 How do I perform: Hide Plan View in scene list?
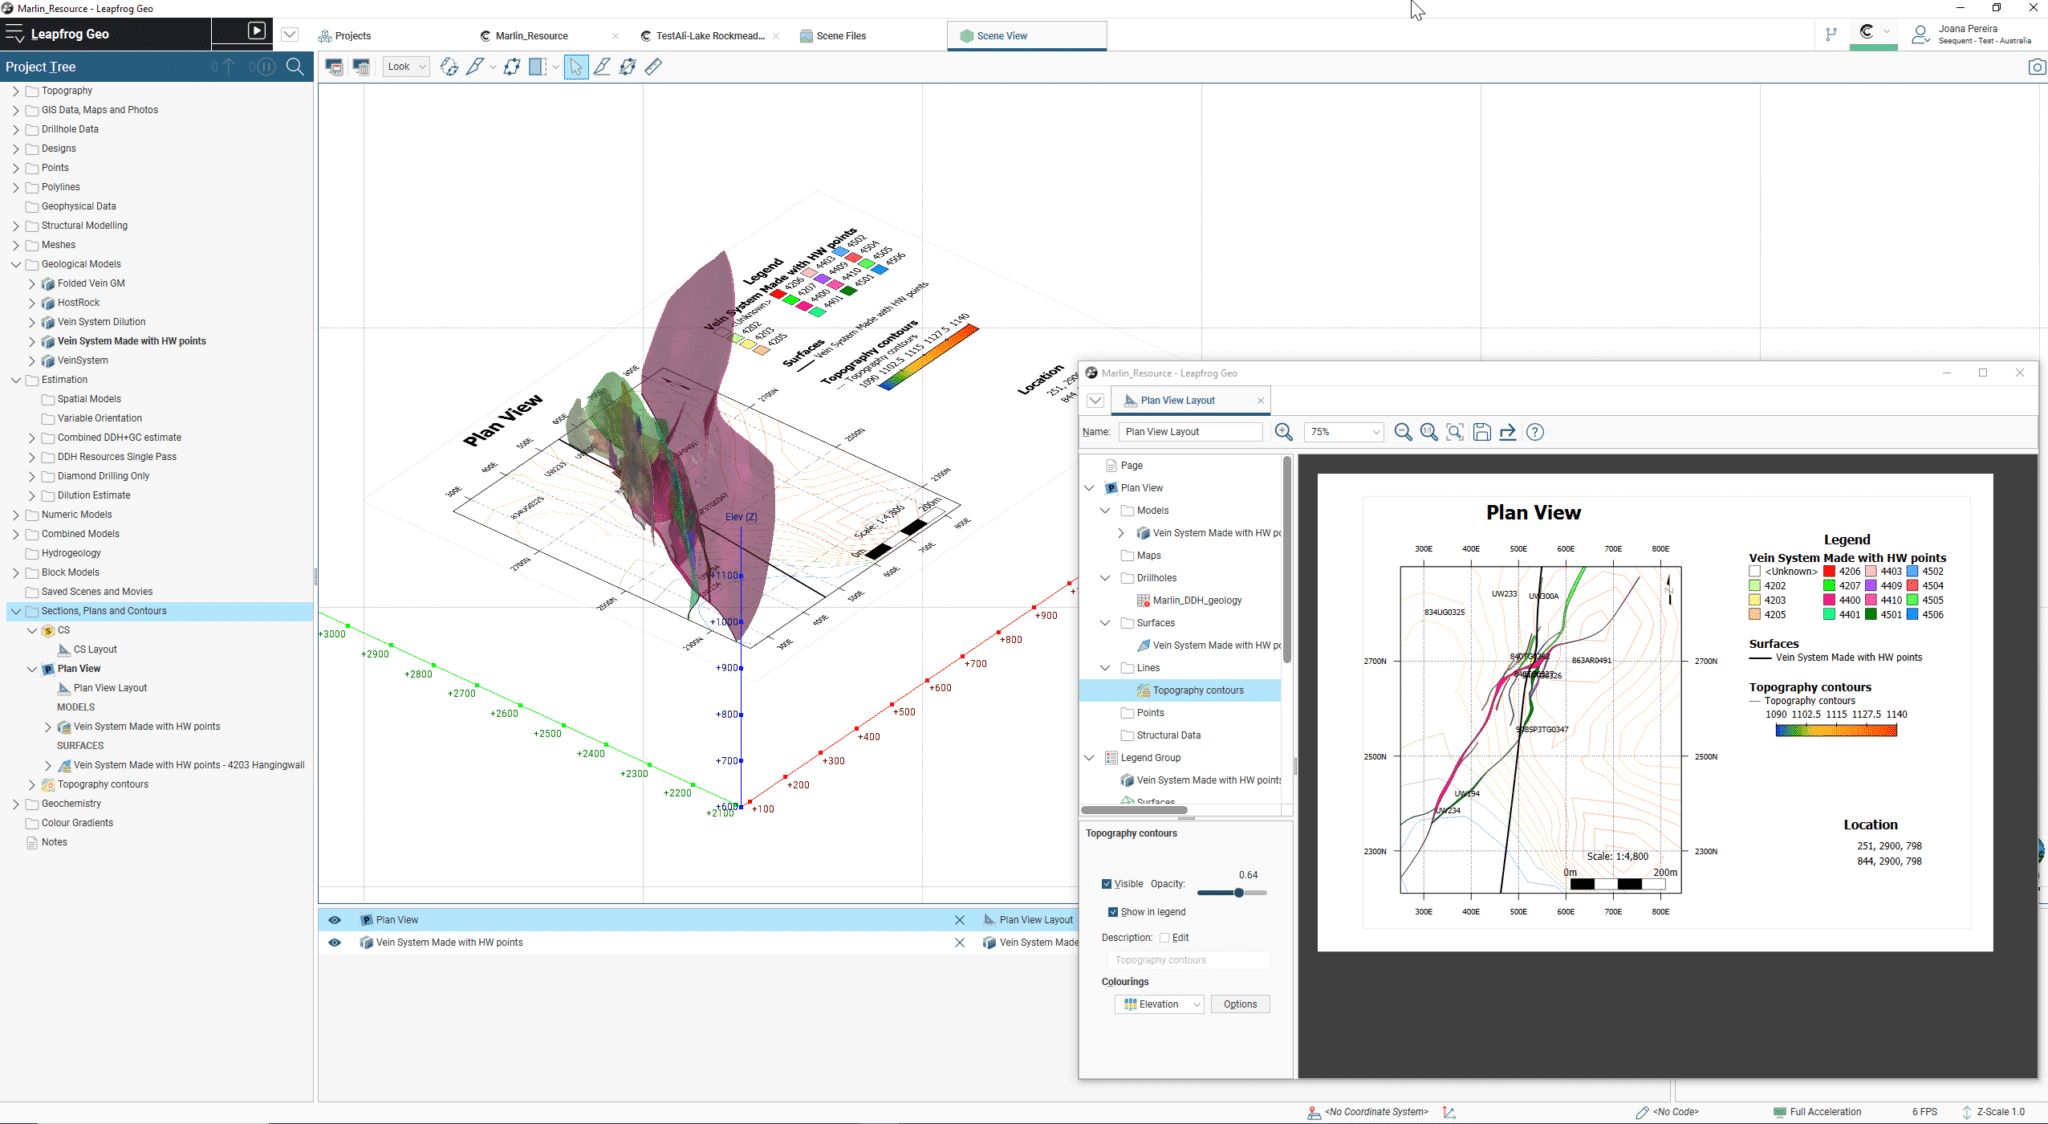click(x=335, y=920)
